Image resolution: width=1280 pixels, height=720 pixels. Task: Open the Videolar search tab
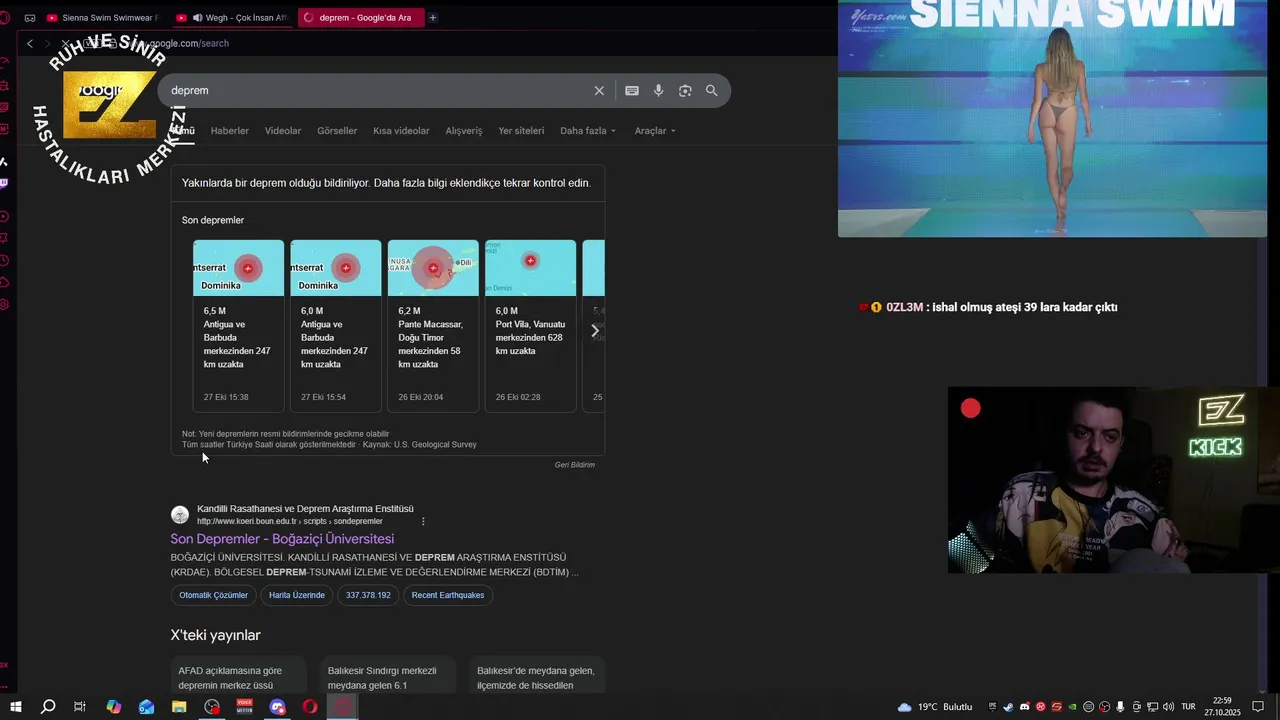[x=283, y=131]
